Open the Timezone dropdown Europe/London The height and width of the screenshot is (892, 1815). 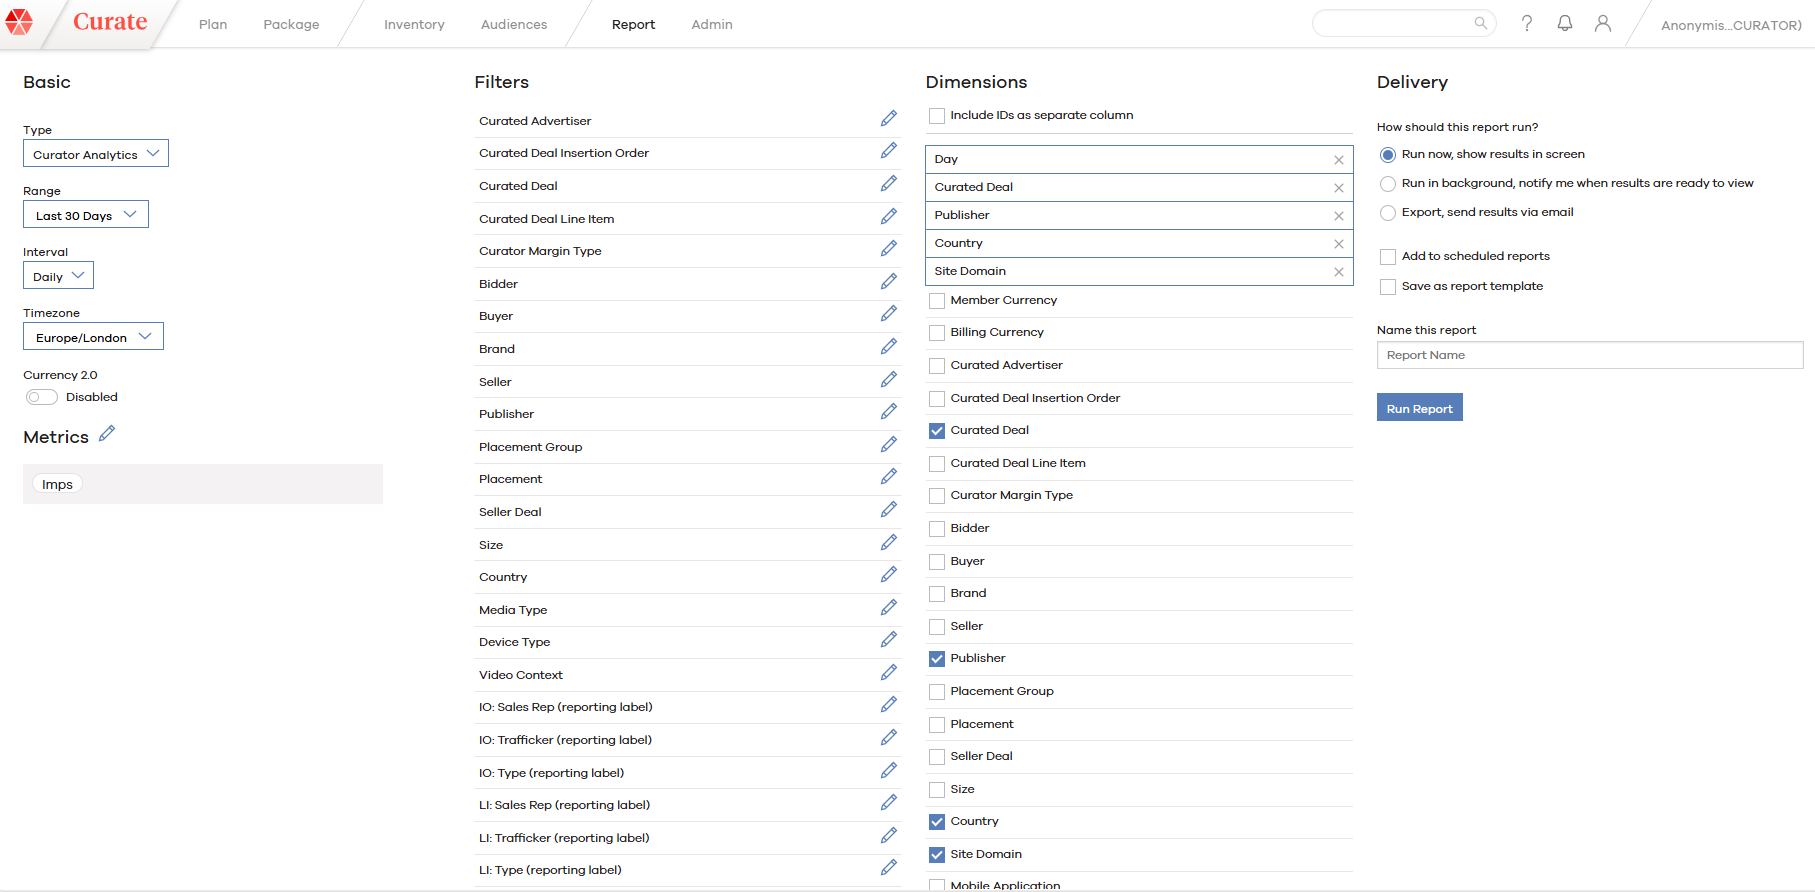pos(93,337)
